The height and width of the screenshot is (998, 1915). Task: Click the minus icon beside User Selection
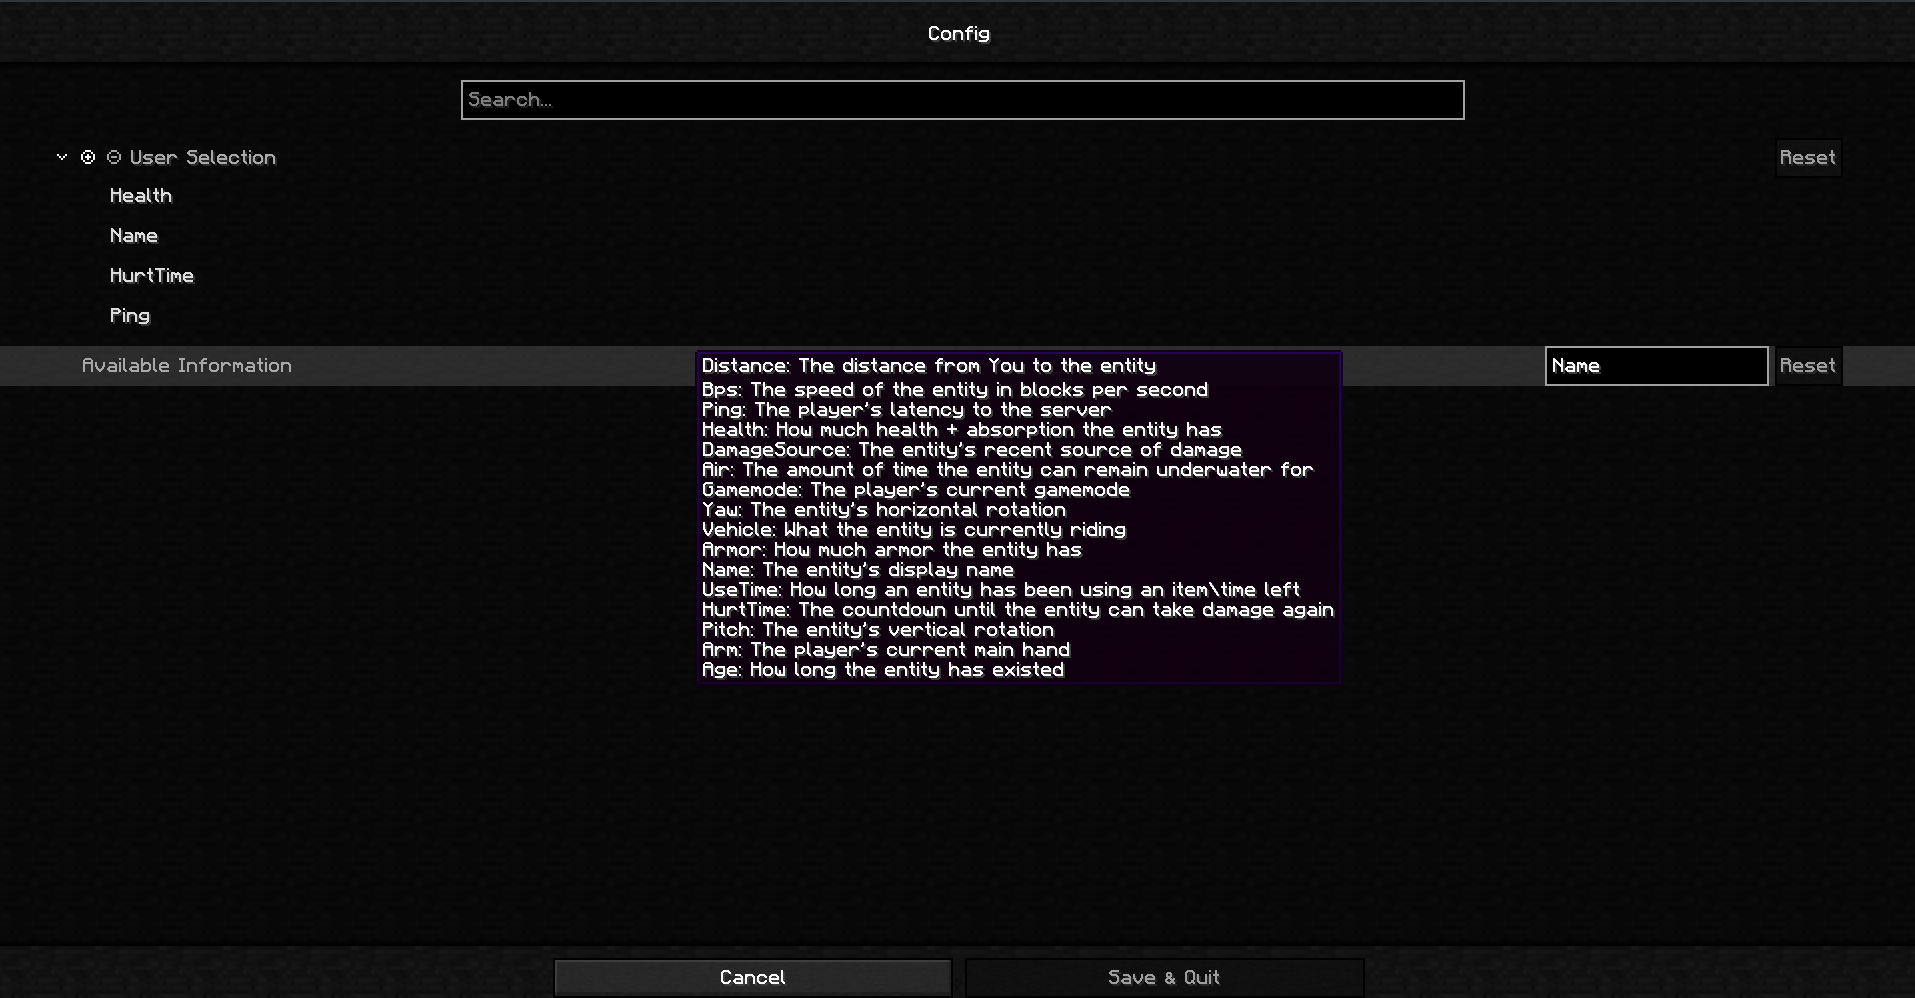pyautogui.click(x=114, y=157)
